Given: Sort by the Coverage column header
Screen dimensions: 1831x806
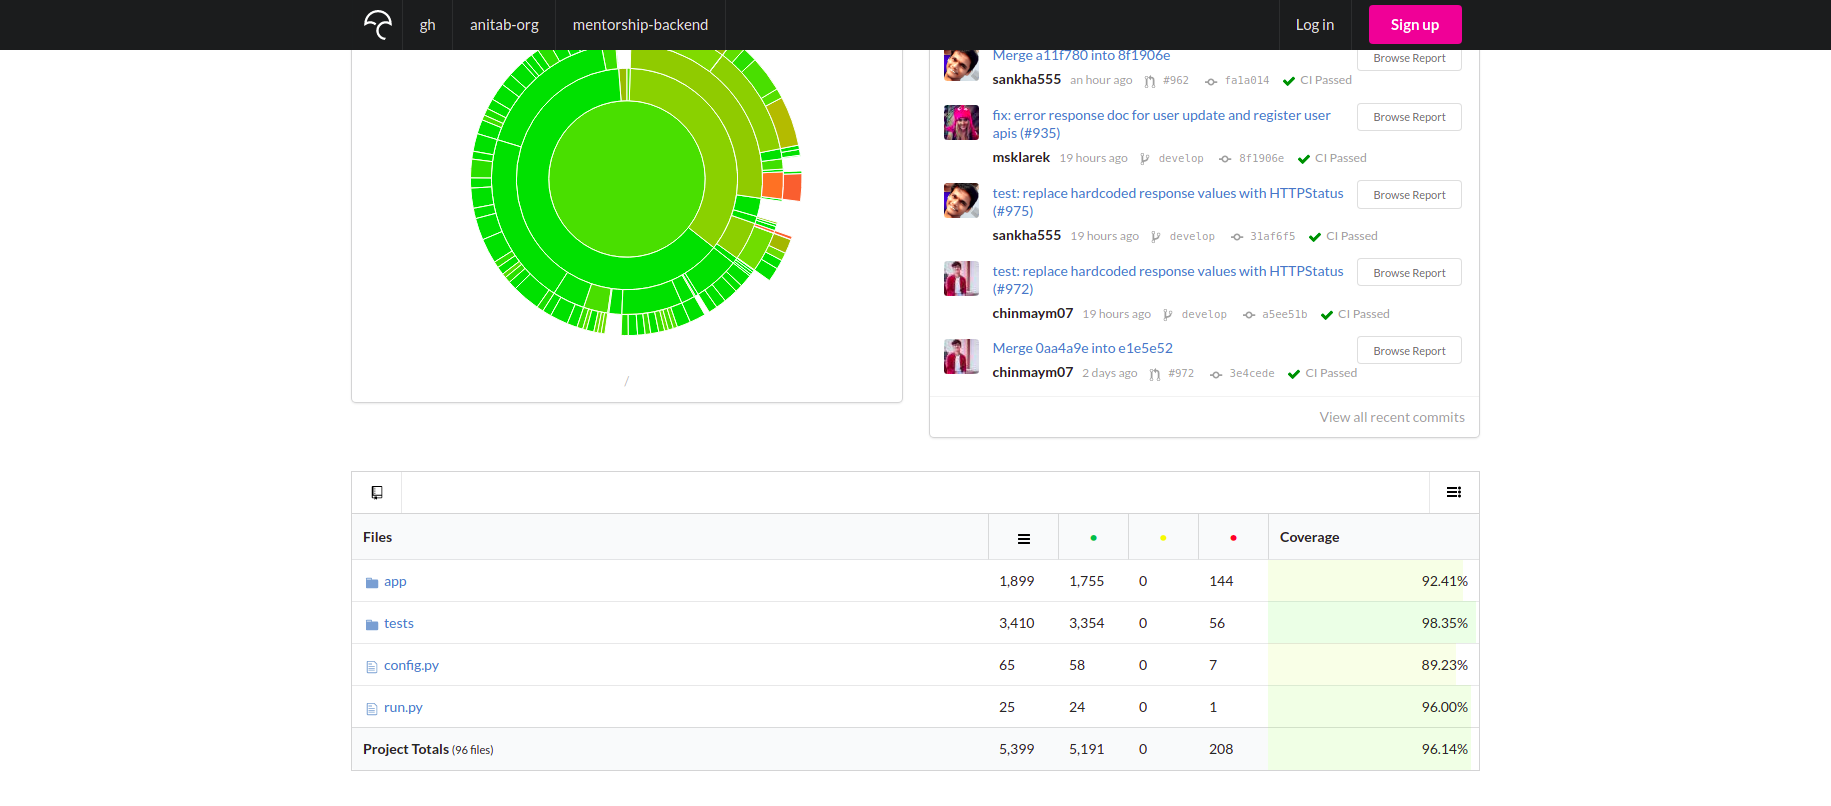Looking at the screenshot, I should (x=1309, y=537).
